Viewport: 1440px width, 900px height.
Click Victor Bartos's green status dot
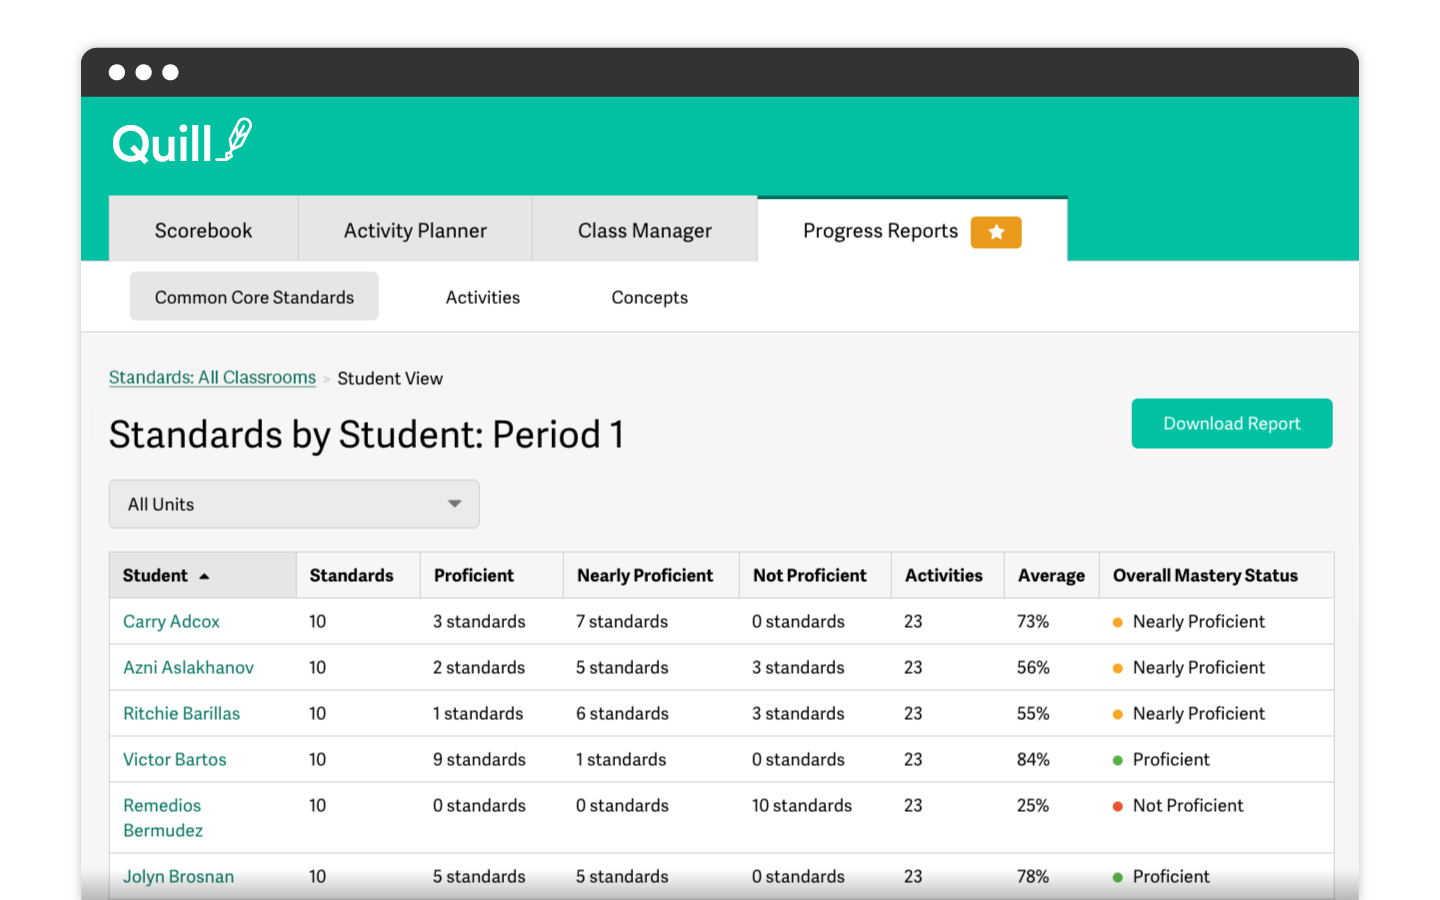click(x=1118, y=760)
